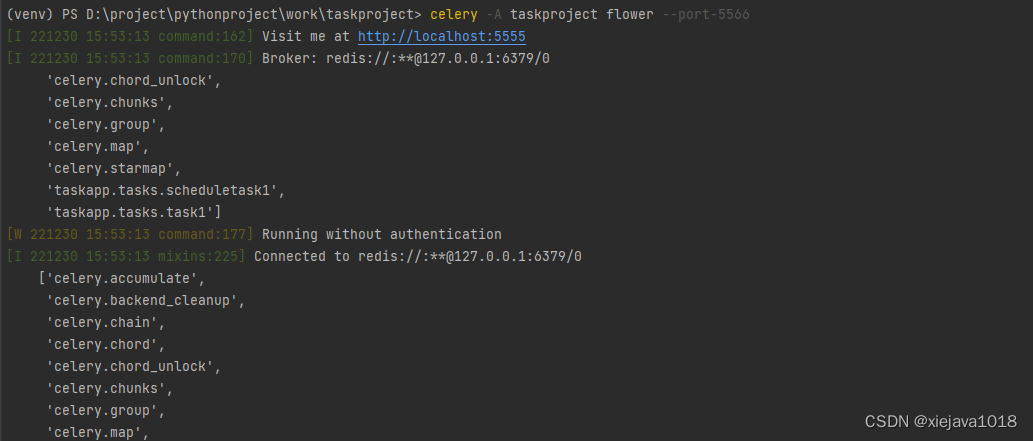This screenshot has height=441, width=1033.
Task: Select the 'taskapp.tasks.task1' line
Action: 134,212
